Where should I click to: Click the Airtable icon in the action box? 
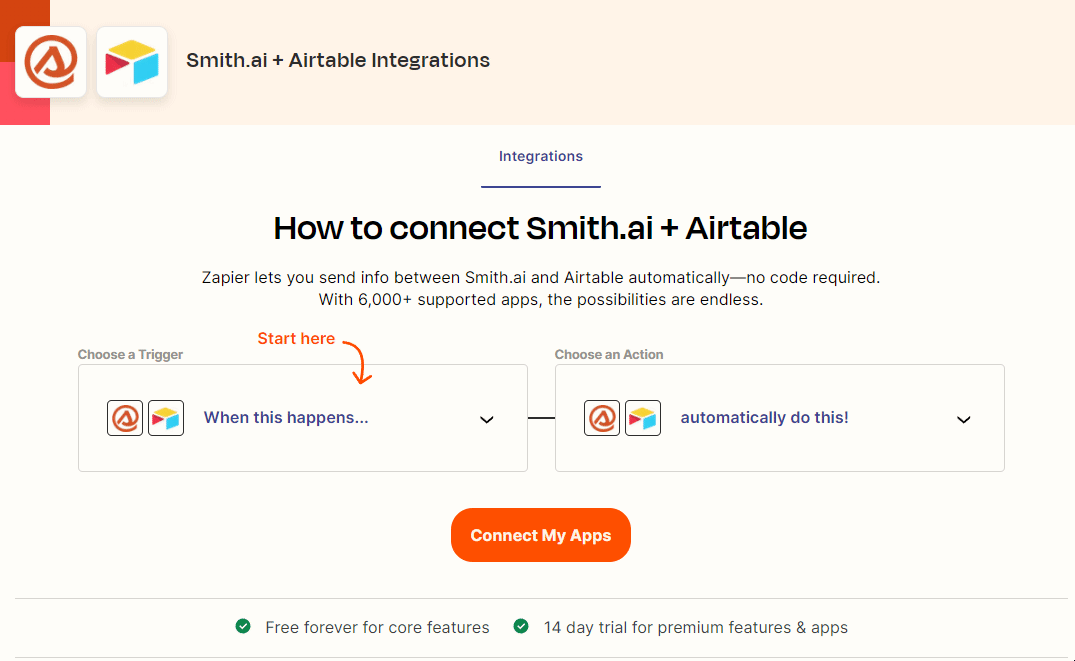coord(643,417)
